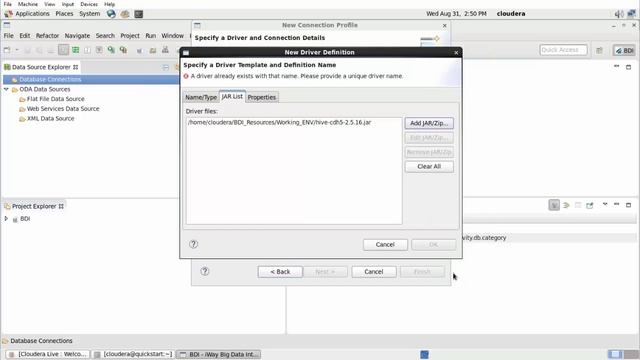
Task: Minimize the bottom right panel
Action: [x=617, y=204]
